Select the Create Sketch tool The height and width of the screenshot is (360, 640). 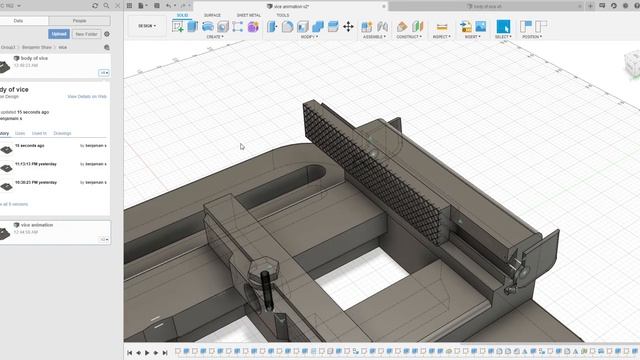click(x=178, y=27)
